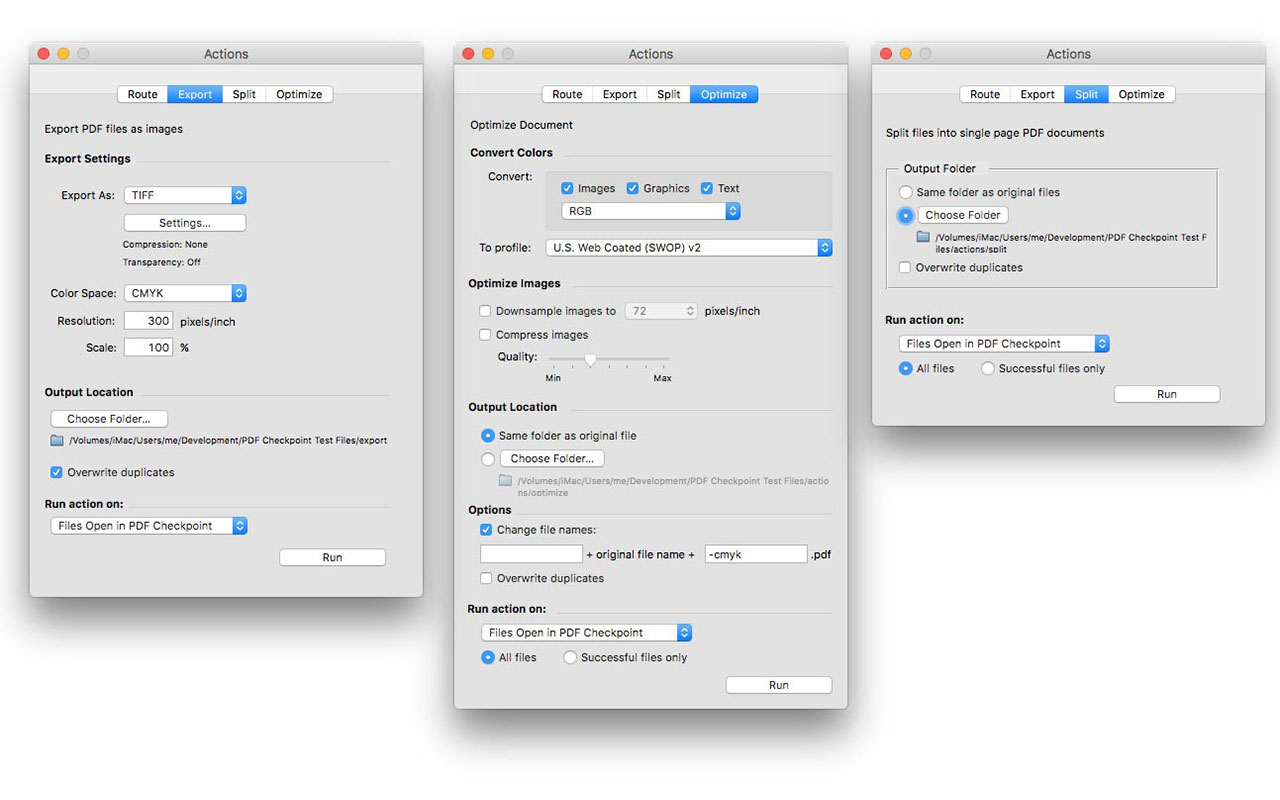
Task: Open the Optimize tab in Split window
Action: click(1141, 95)
